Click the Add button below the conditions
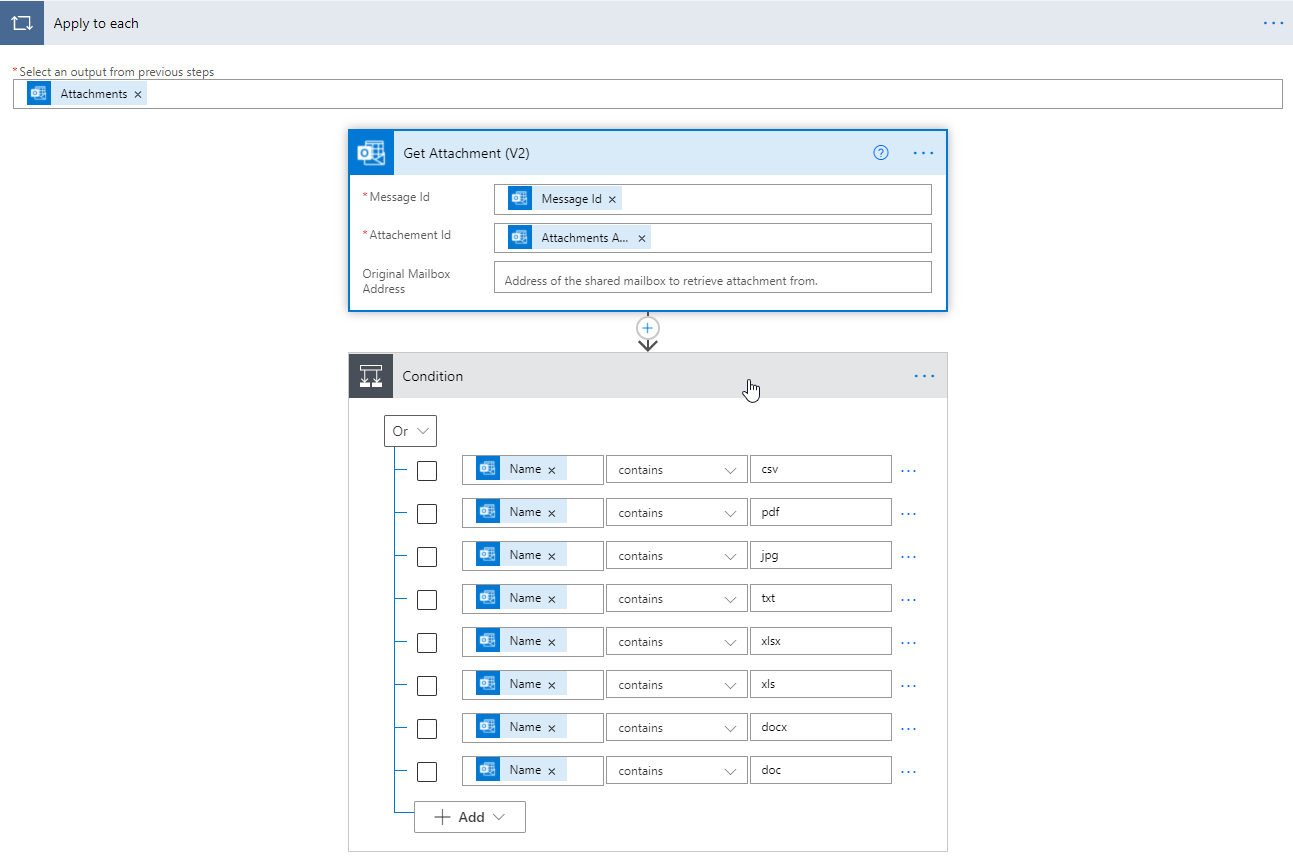The height and width of the screenshot is (859, 1293). (462, 816)
